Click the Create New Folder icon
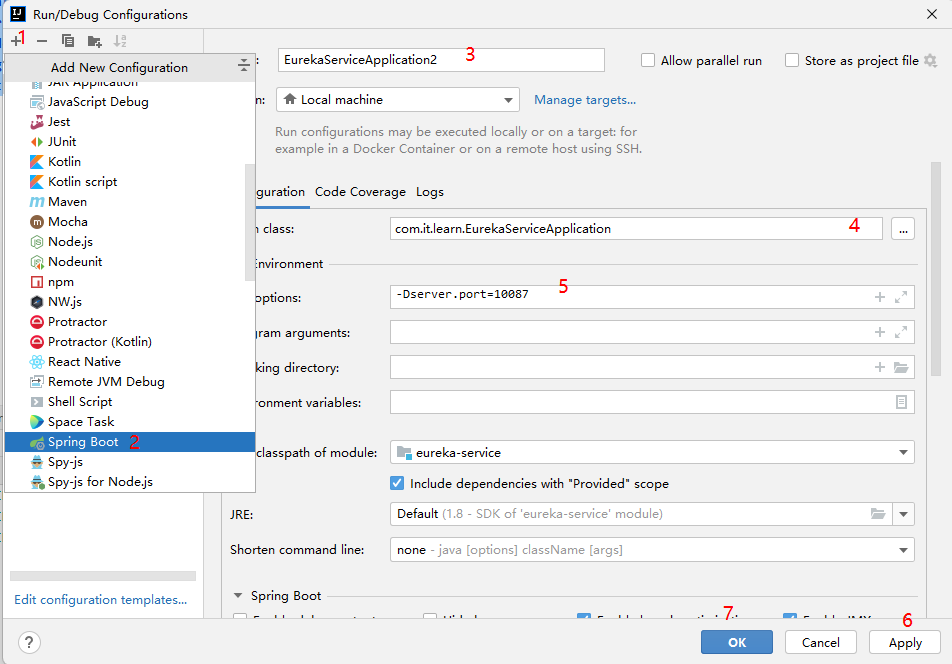Screen dimensions: 952x664 coord(94,41)
